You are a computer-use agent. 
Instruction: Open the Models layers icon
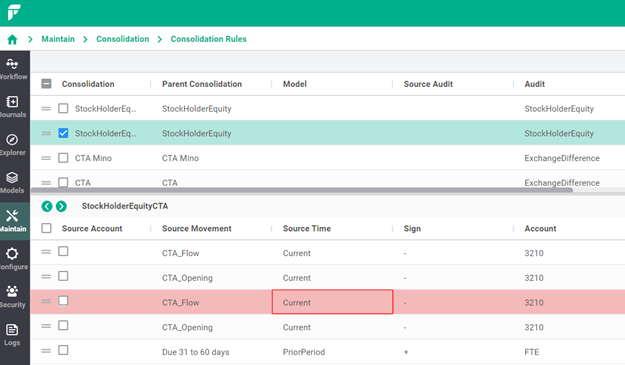click(12, 177)
